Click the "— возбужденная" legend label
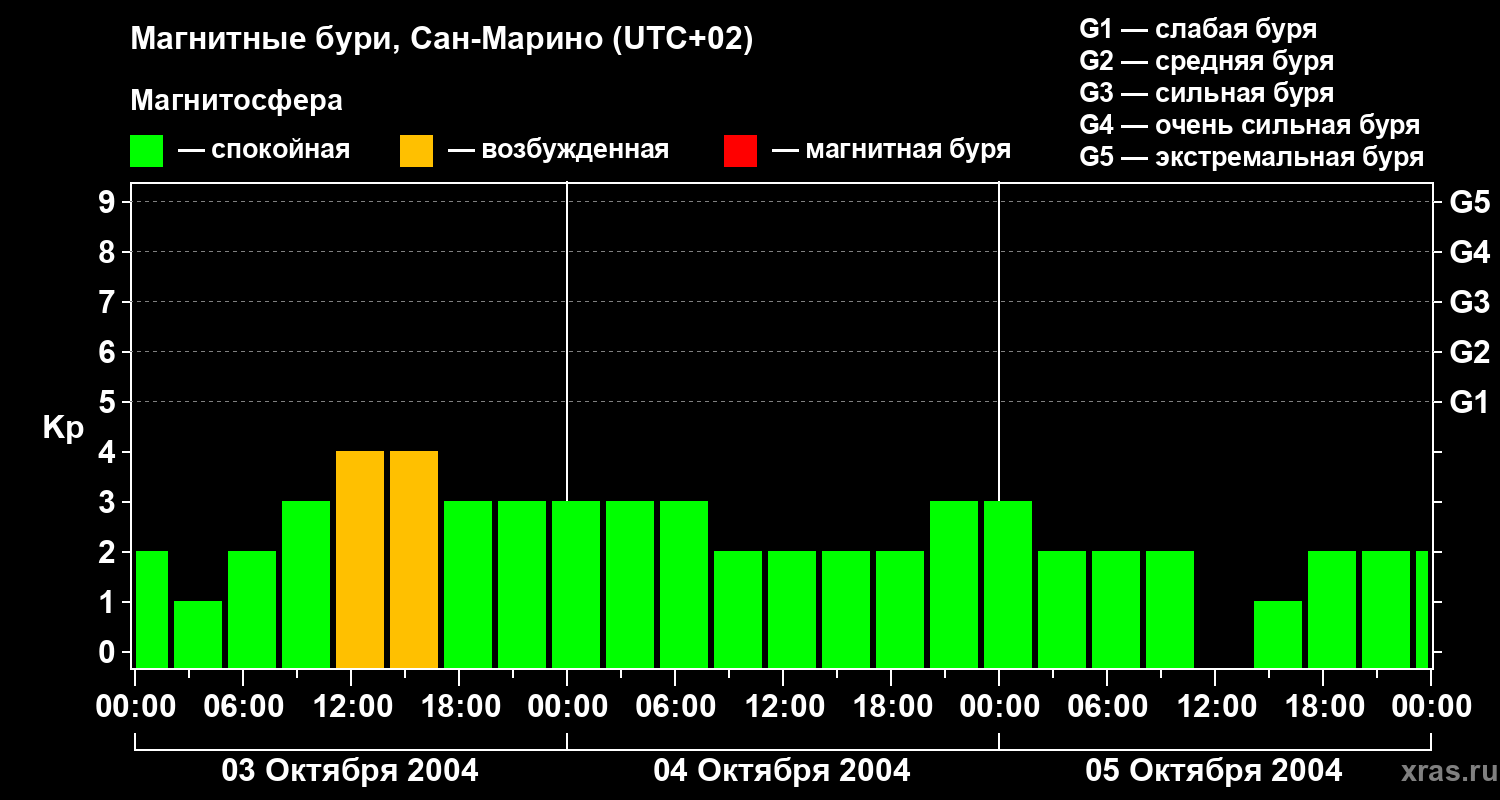Viewport: 1500px width, 800px height. (x=558, y=150)
